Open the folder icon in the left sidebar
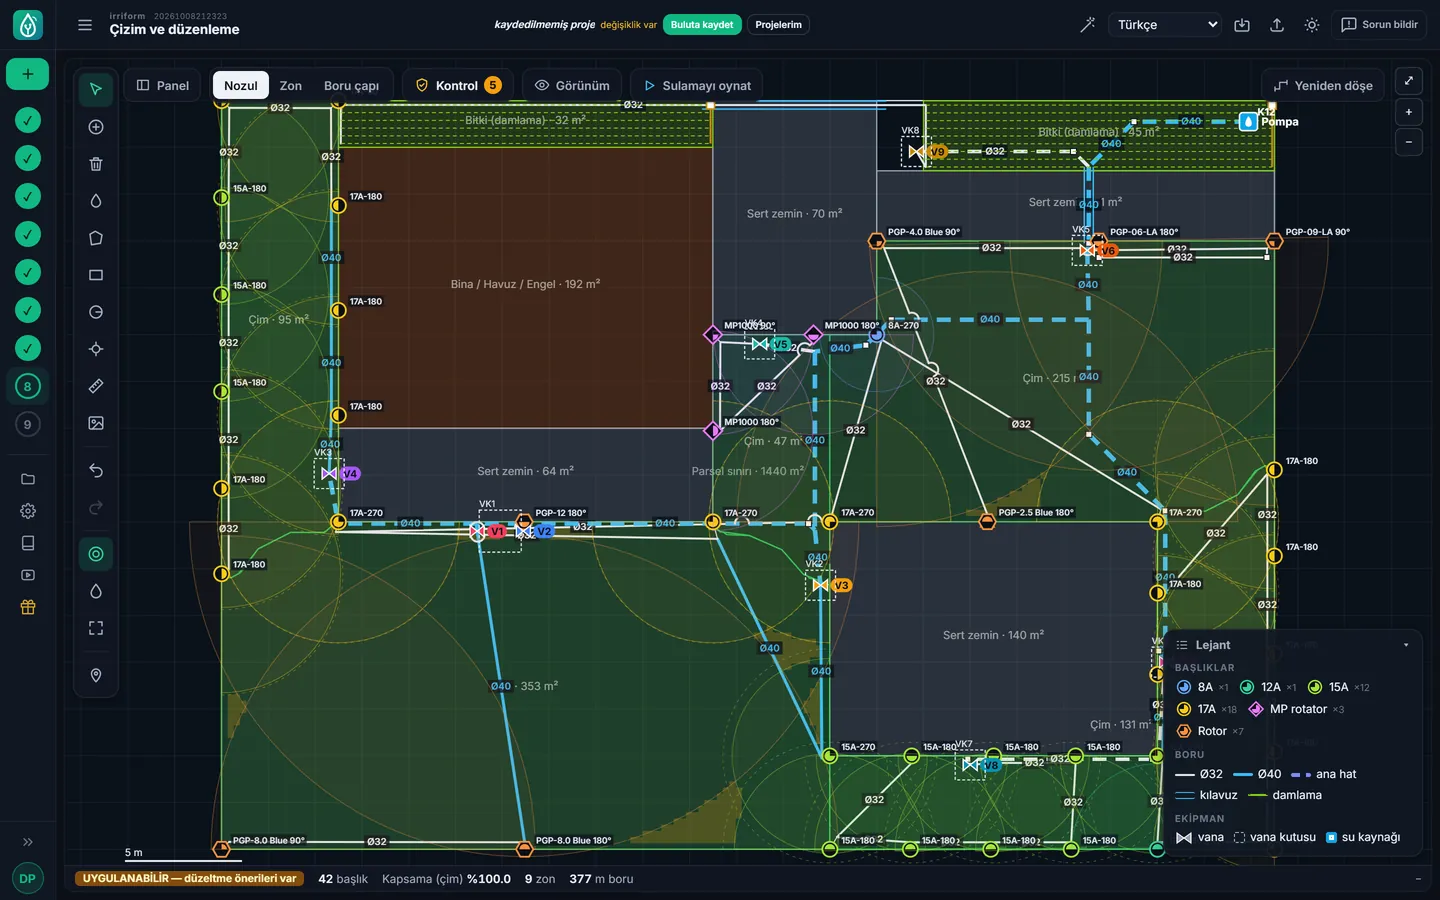The width and height of the screenshot is (1440, 900). [28, 479]
